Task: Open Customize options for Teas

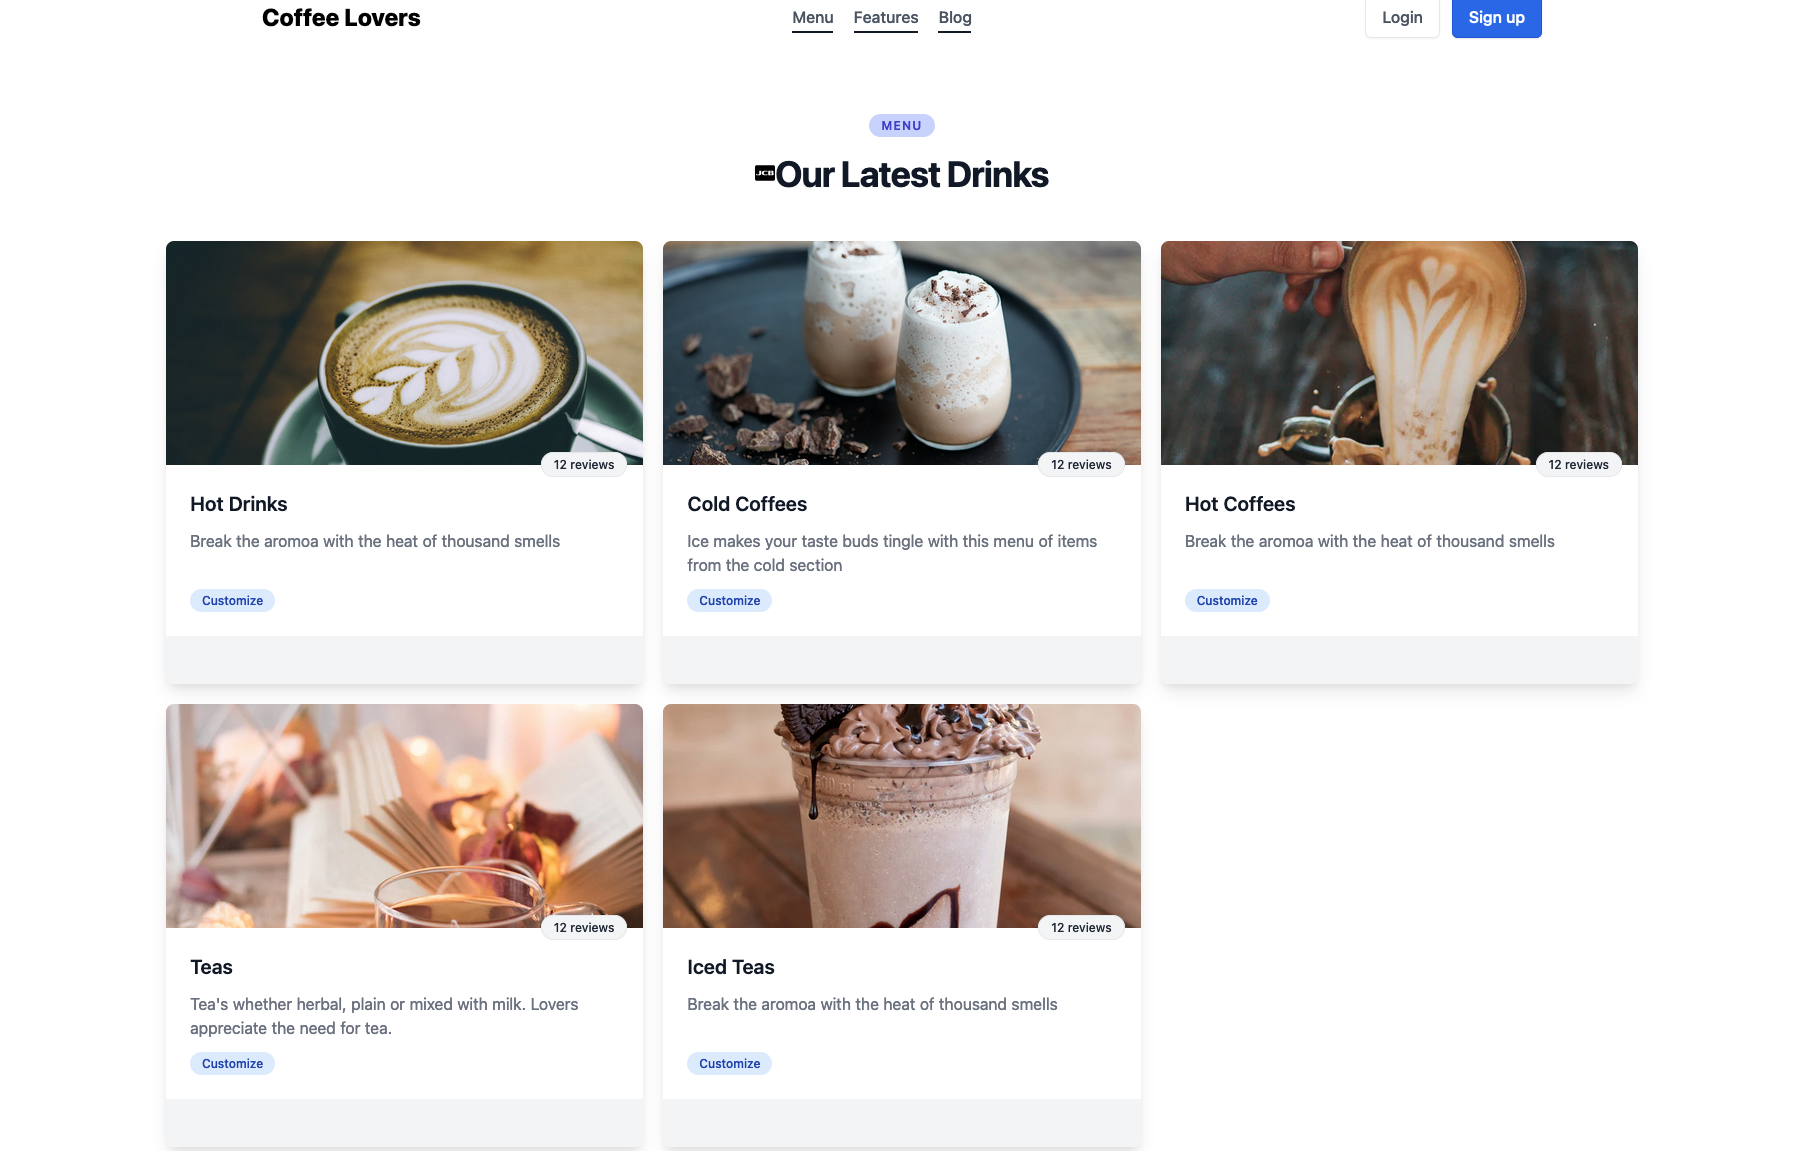Action: click(x=231, y=1063)
